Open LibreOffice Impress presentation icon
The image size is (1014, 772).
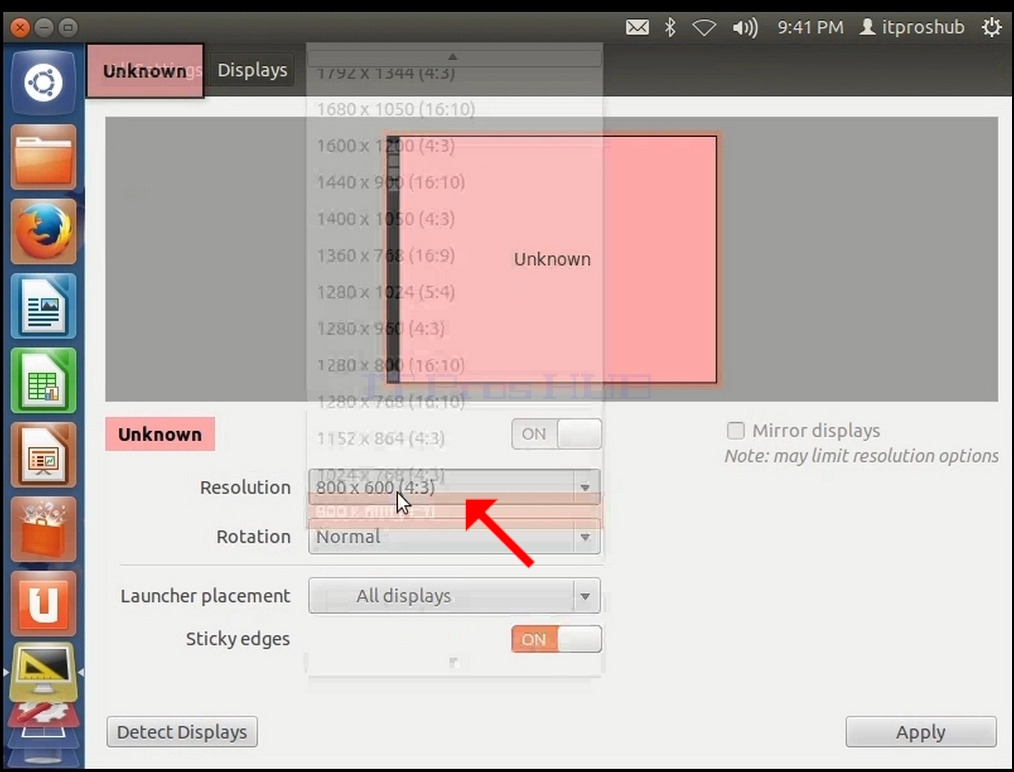43,455
